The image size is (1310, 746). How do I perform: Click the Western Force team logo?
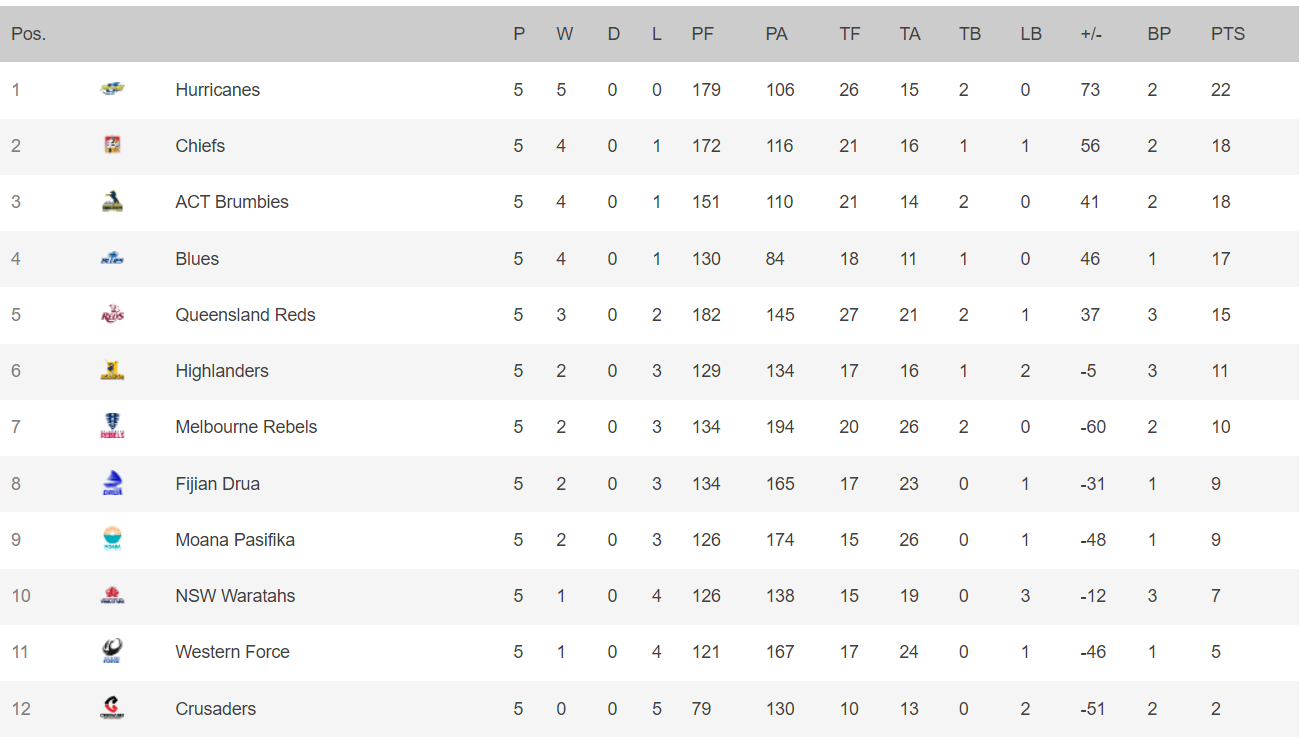(x=112, y=652)
